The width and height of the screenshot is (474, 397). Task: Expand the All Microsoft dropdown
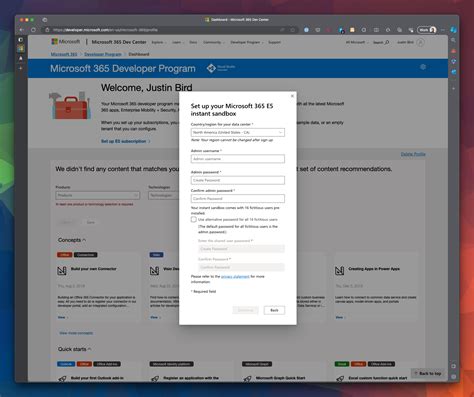click(357, 42)
